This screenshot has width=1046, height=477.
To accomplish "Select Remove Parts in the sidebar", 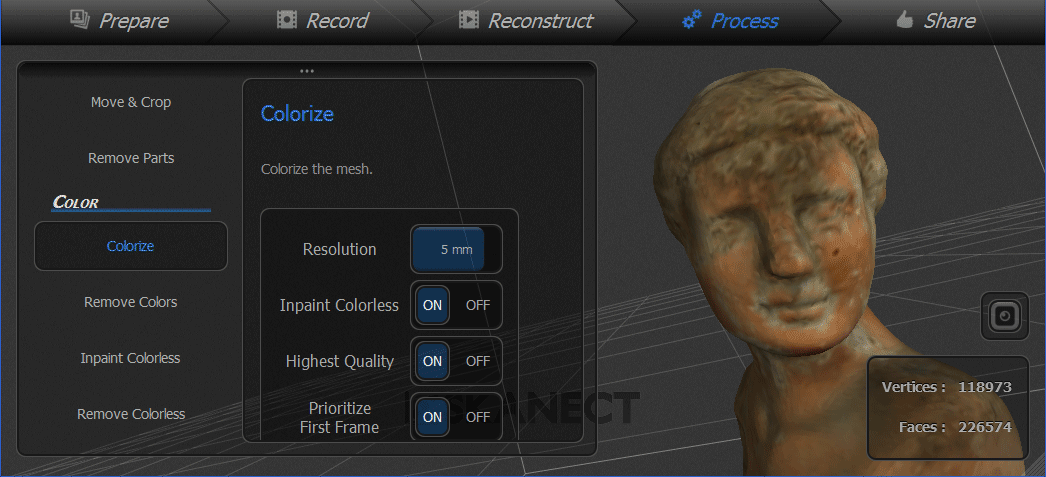I will click(x=131, y=158).
